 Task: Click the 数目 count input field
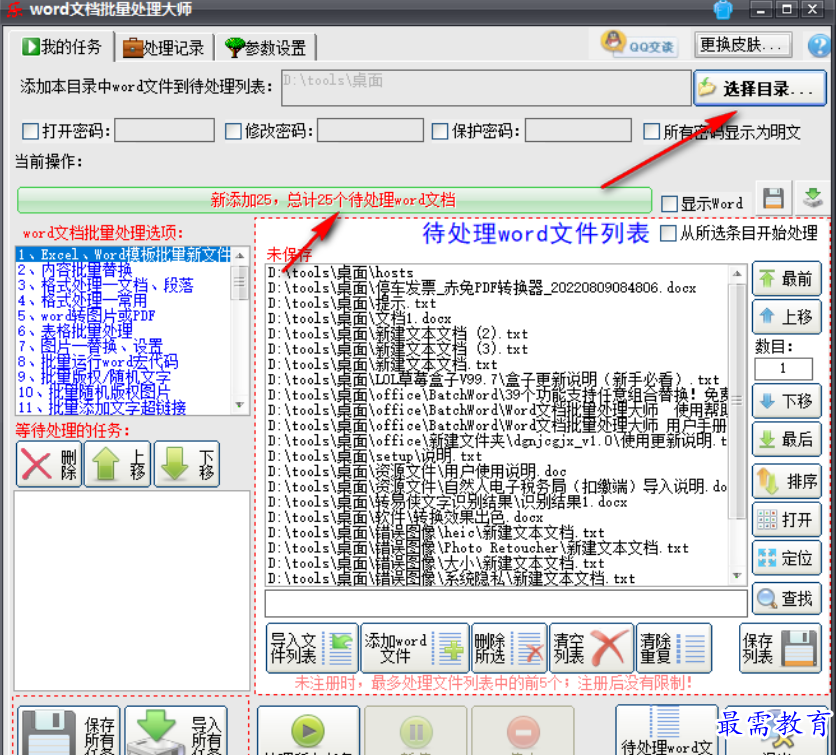(x=783, y=368)
